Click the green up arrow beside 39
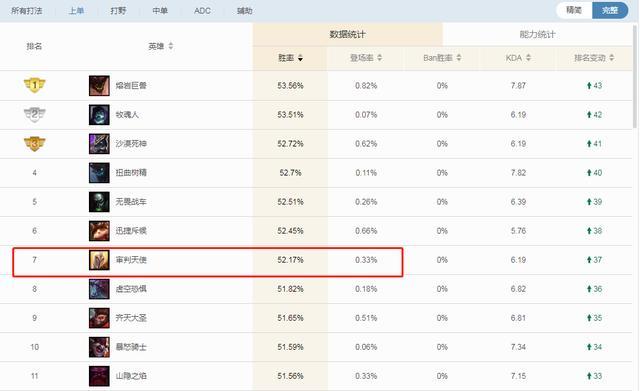 589,202
